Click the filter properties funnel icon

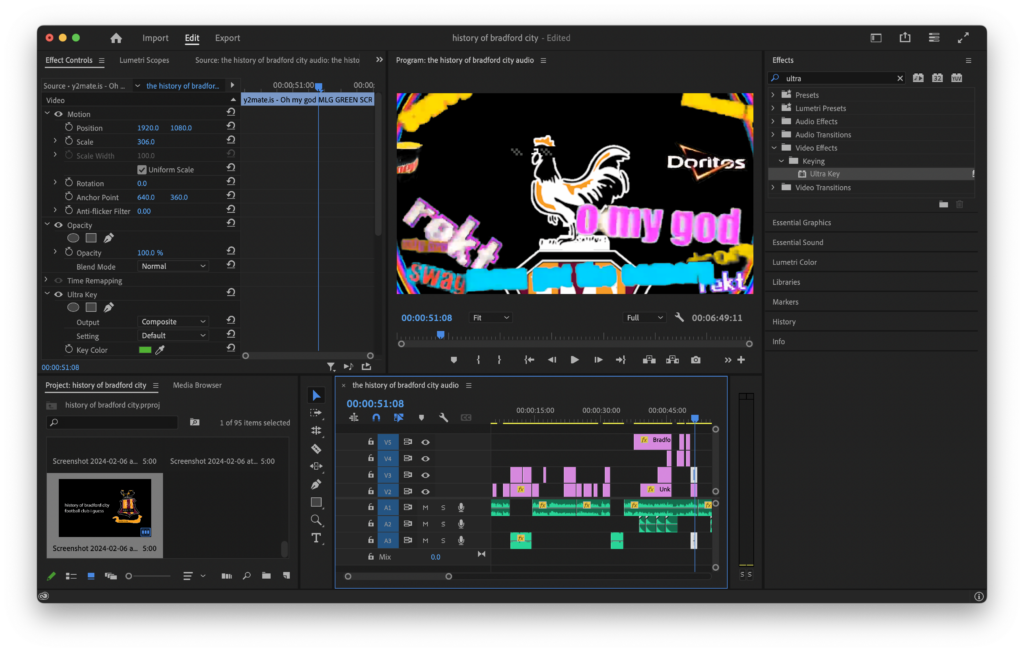(331, 367)
